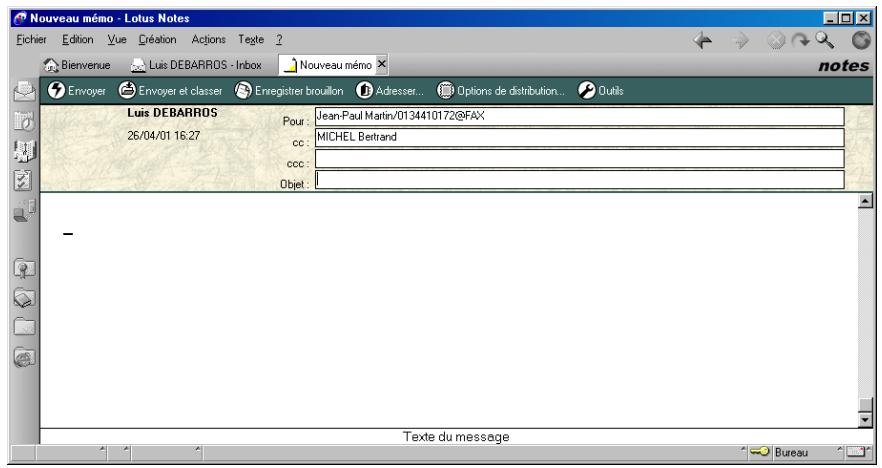The image size is (882, 468).
Task: Click the Envoyer et classer folder icon
Action: [x=127, y=90]
